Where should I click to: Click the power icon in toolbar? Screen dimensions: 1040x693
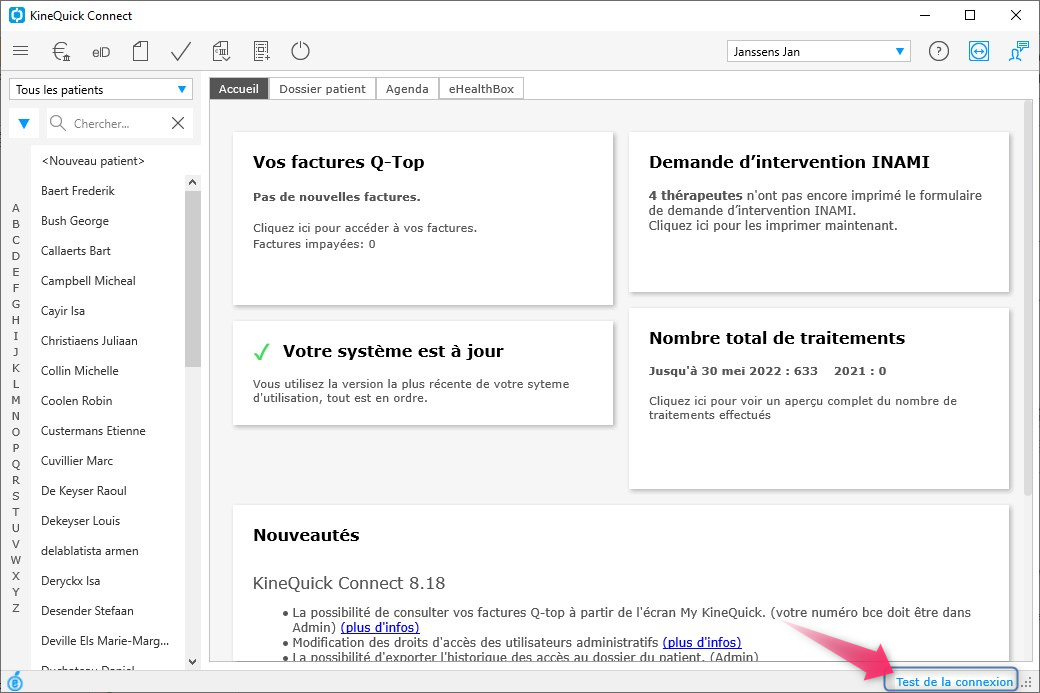click(300, 51)
